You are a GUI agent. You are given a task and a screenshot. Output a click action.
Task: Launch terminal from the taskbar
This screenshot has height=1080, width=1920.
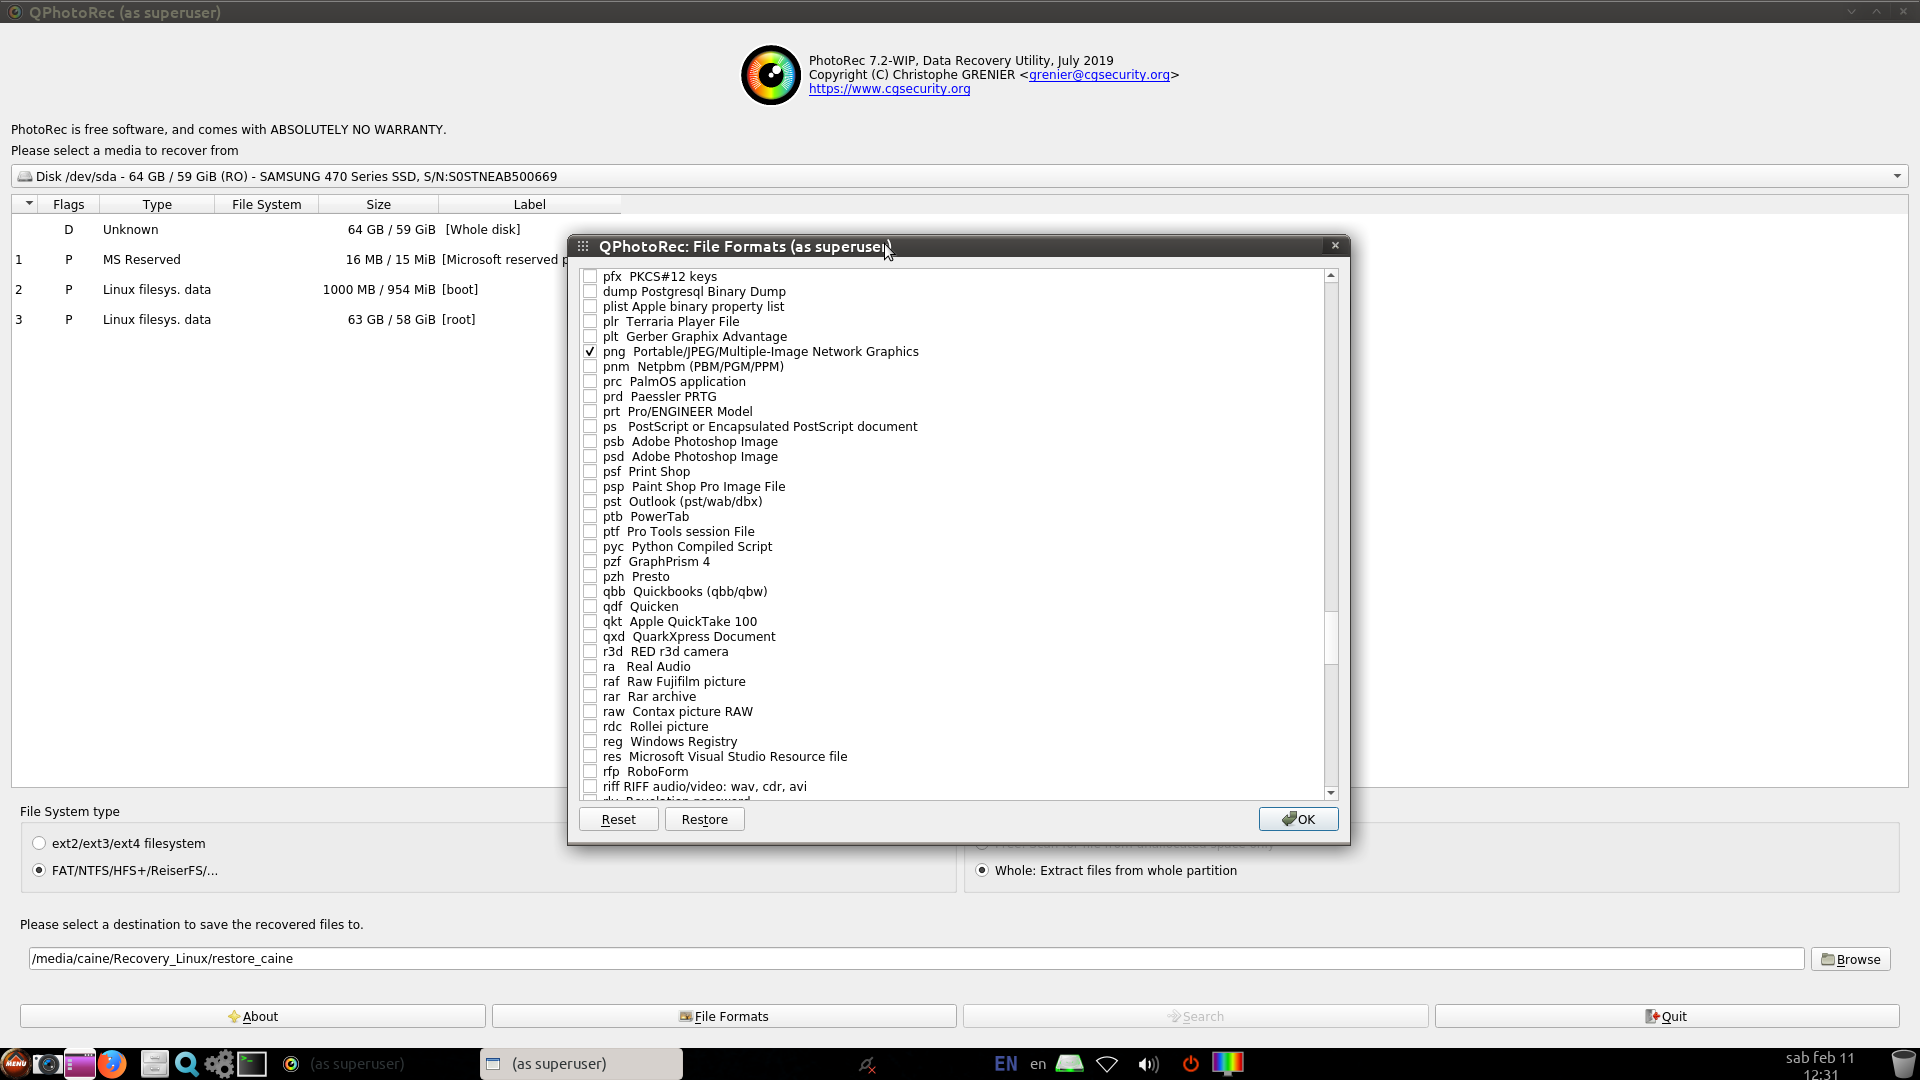click(x=252, y=1063)
